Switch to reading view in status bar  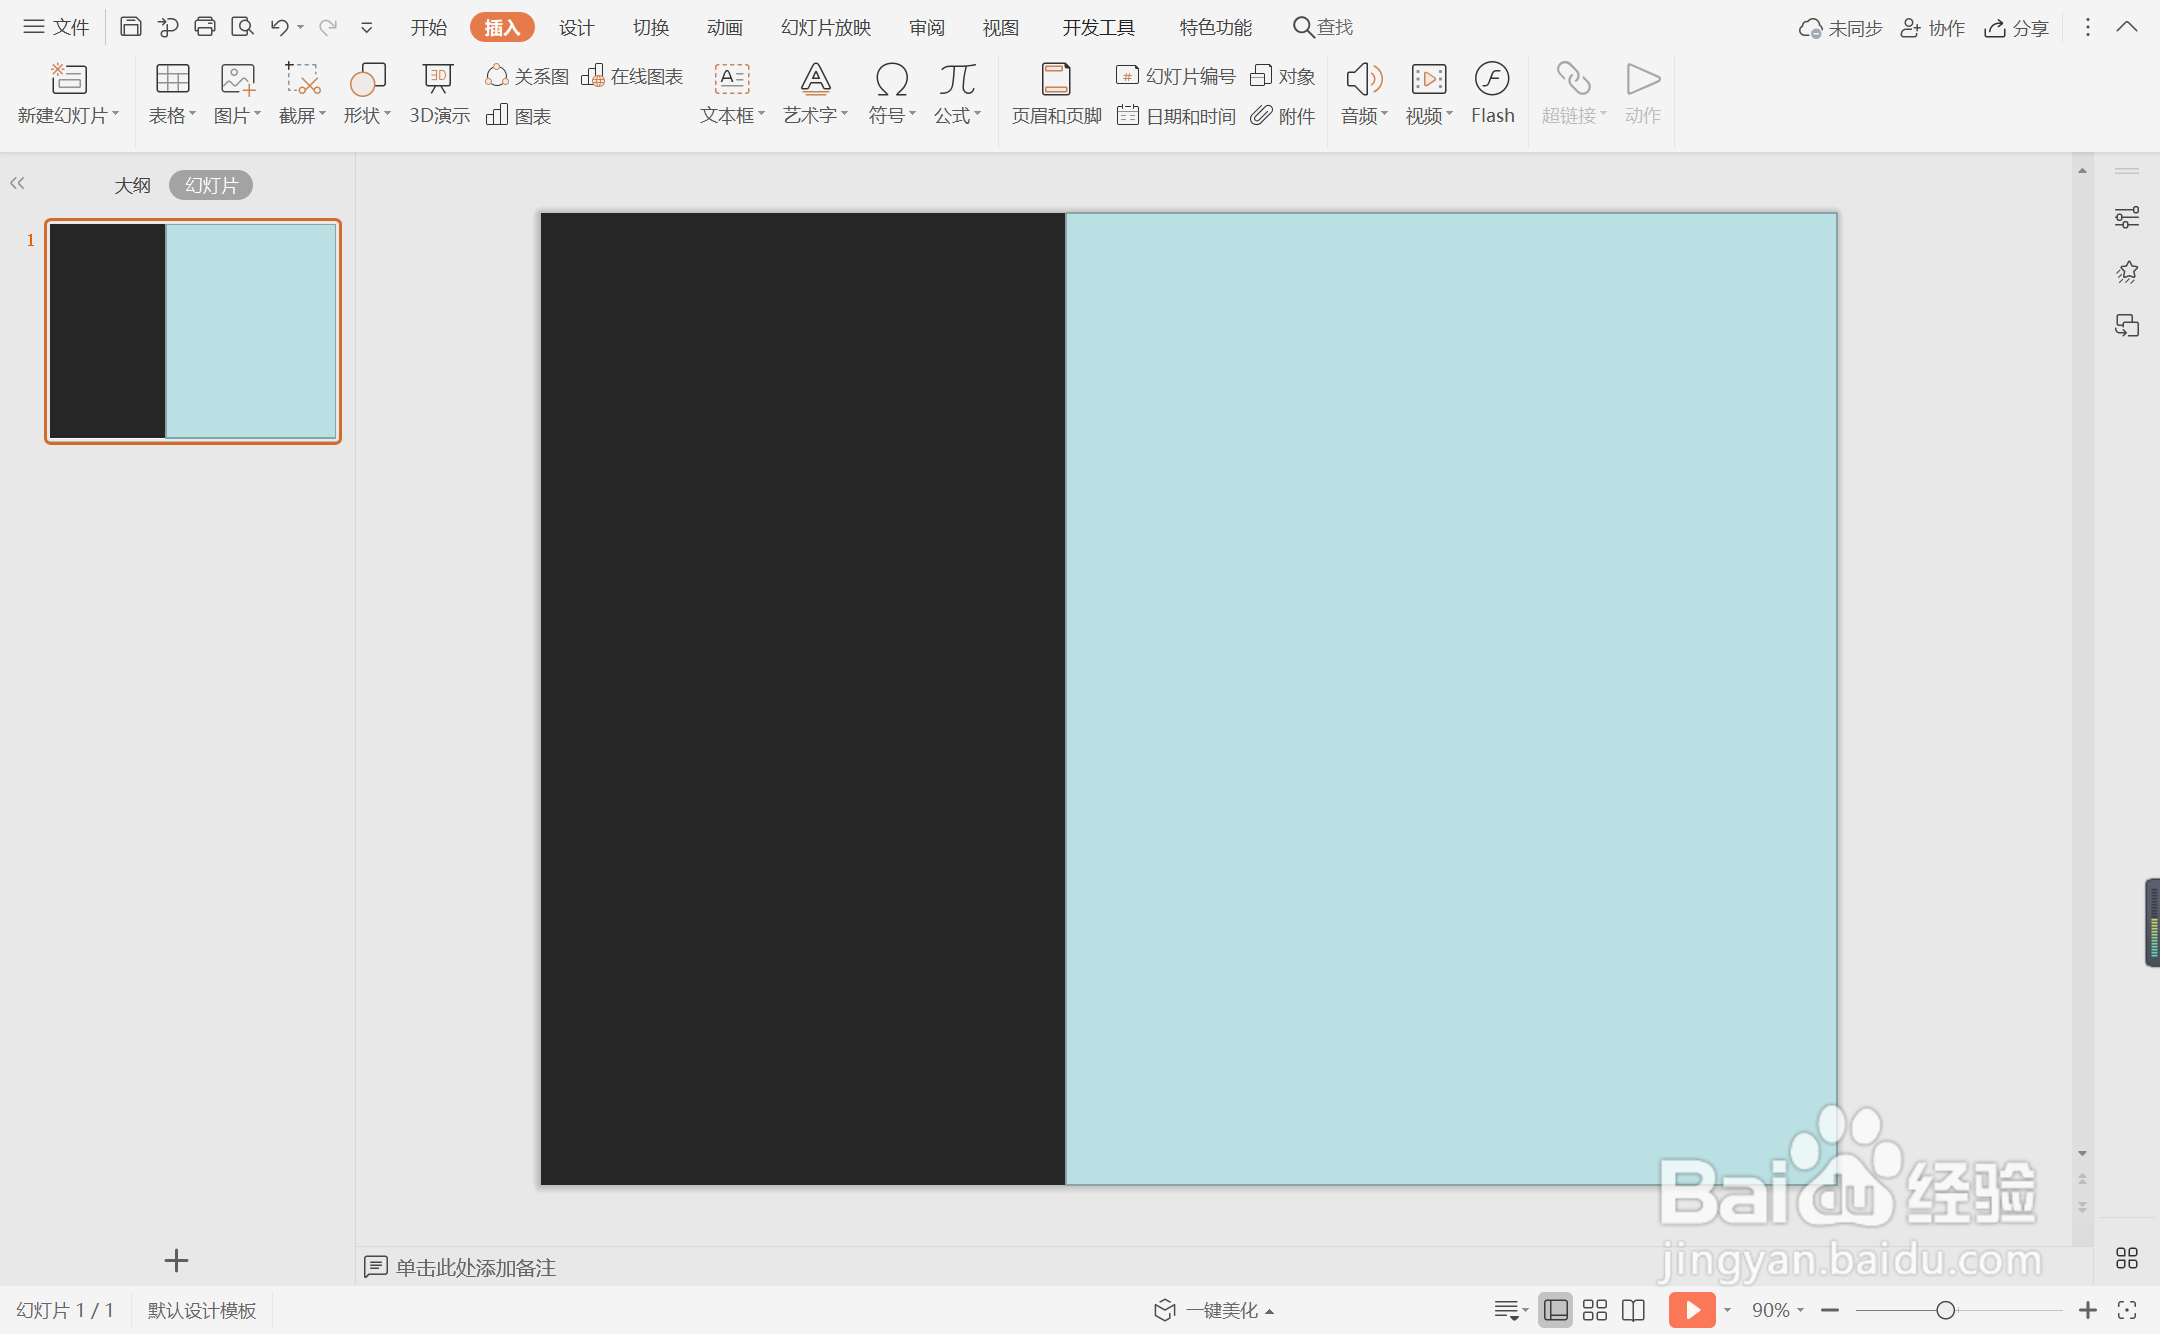coord(1633,1310)
